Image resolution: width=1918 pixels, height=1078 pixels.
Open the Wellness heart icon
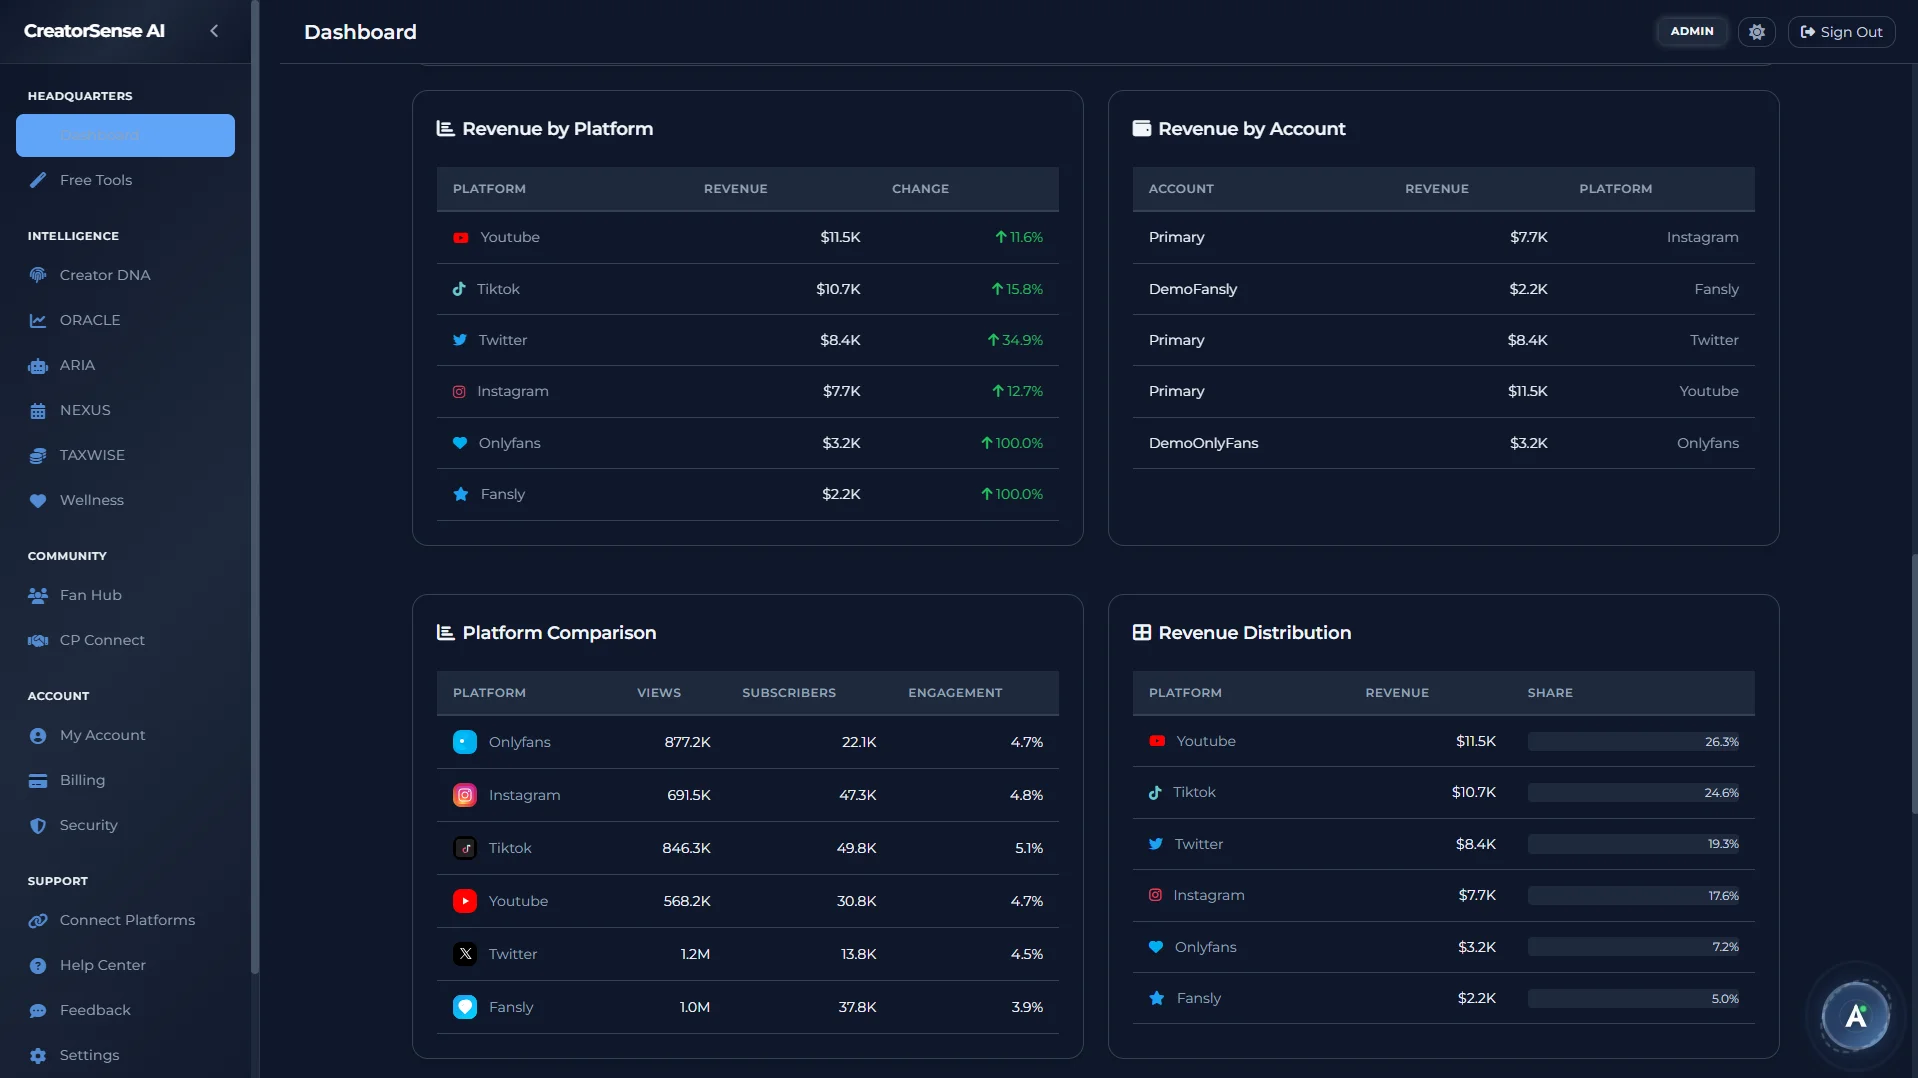pos(38,501)
